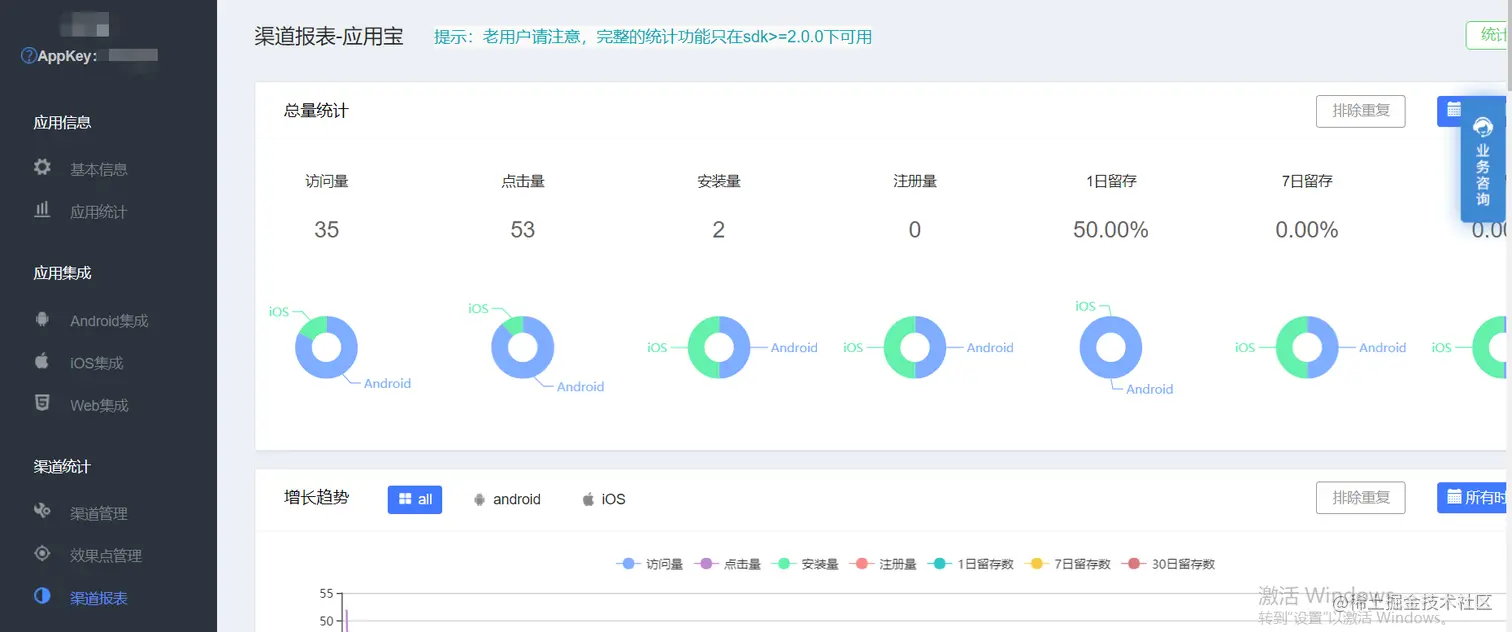The height and width of the screenshot is (632, 1512).
Task: Click the 所有时 date button in 增长趋势
Action: [x=1474, y=497]
